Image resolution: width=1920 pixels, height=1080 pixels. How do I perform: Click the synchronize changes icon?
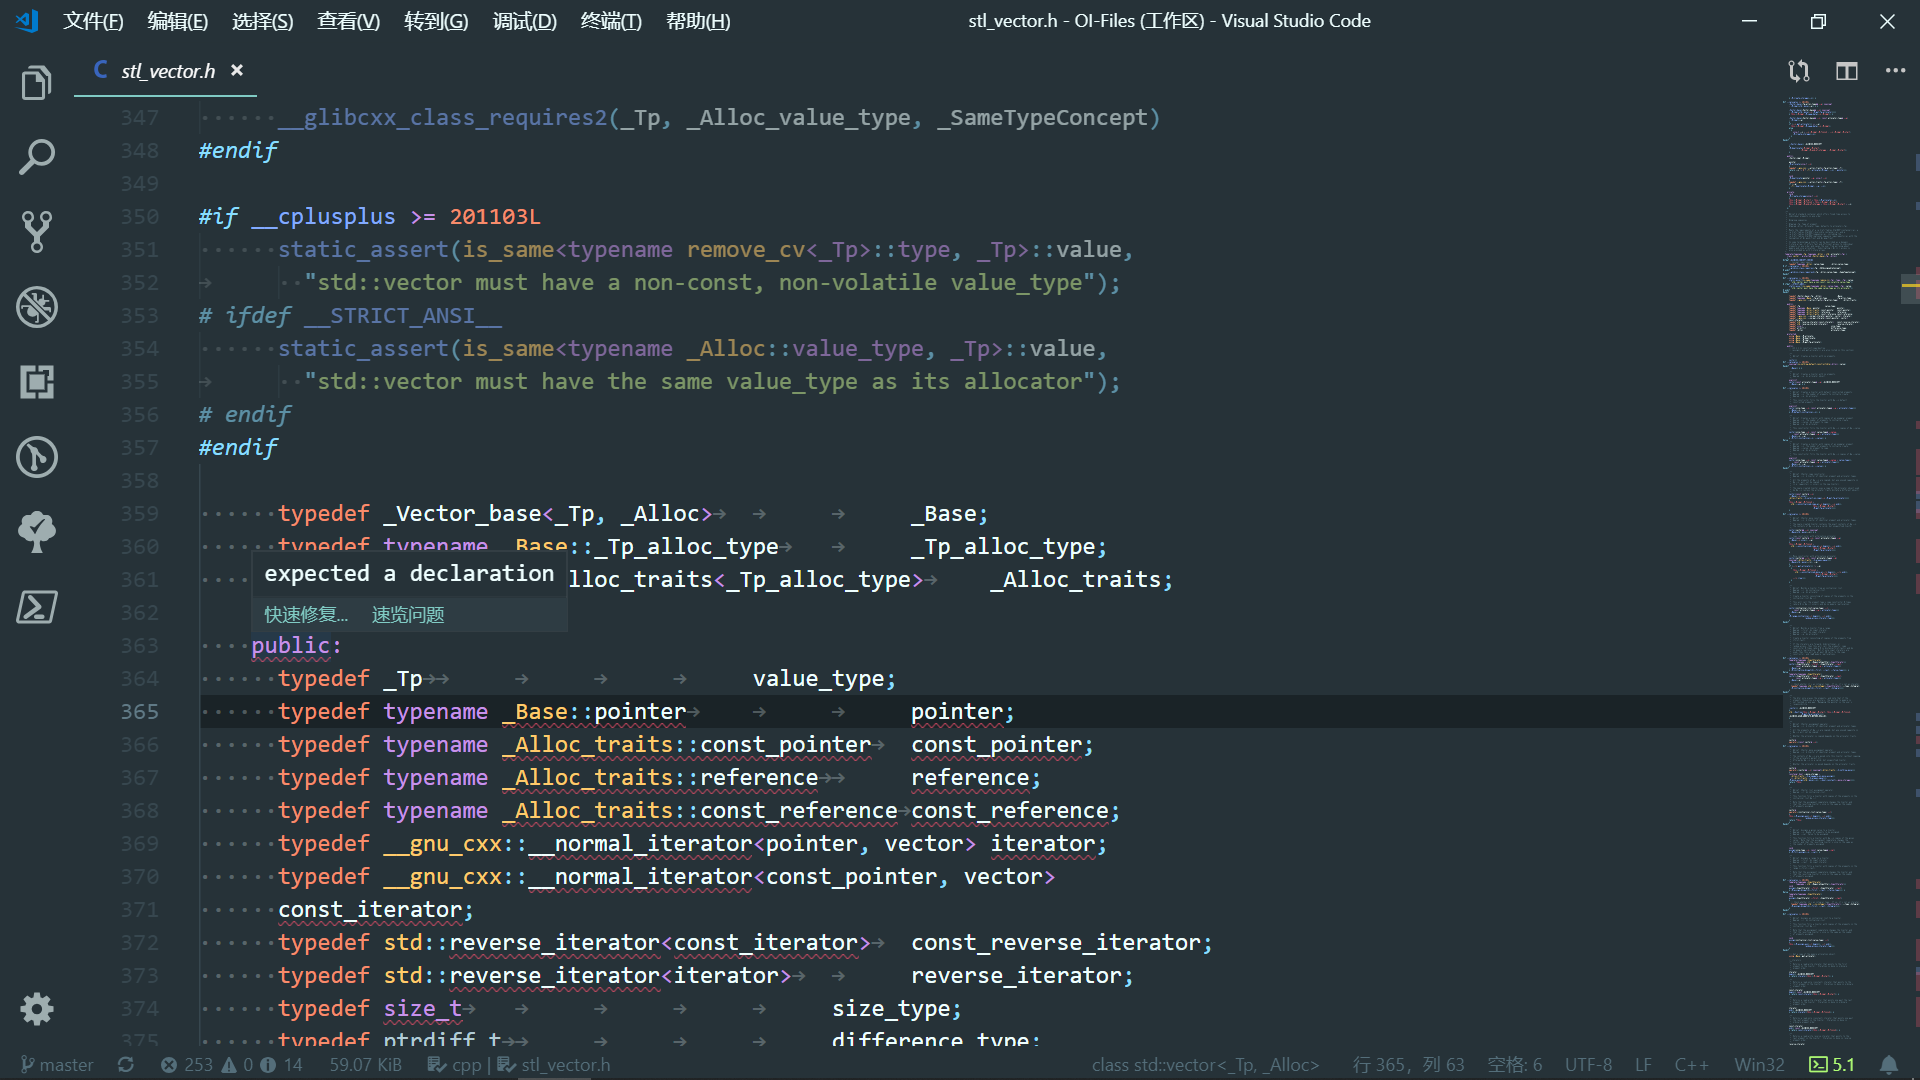point(126,1065)
